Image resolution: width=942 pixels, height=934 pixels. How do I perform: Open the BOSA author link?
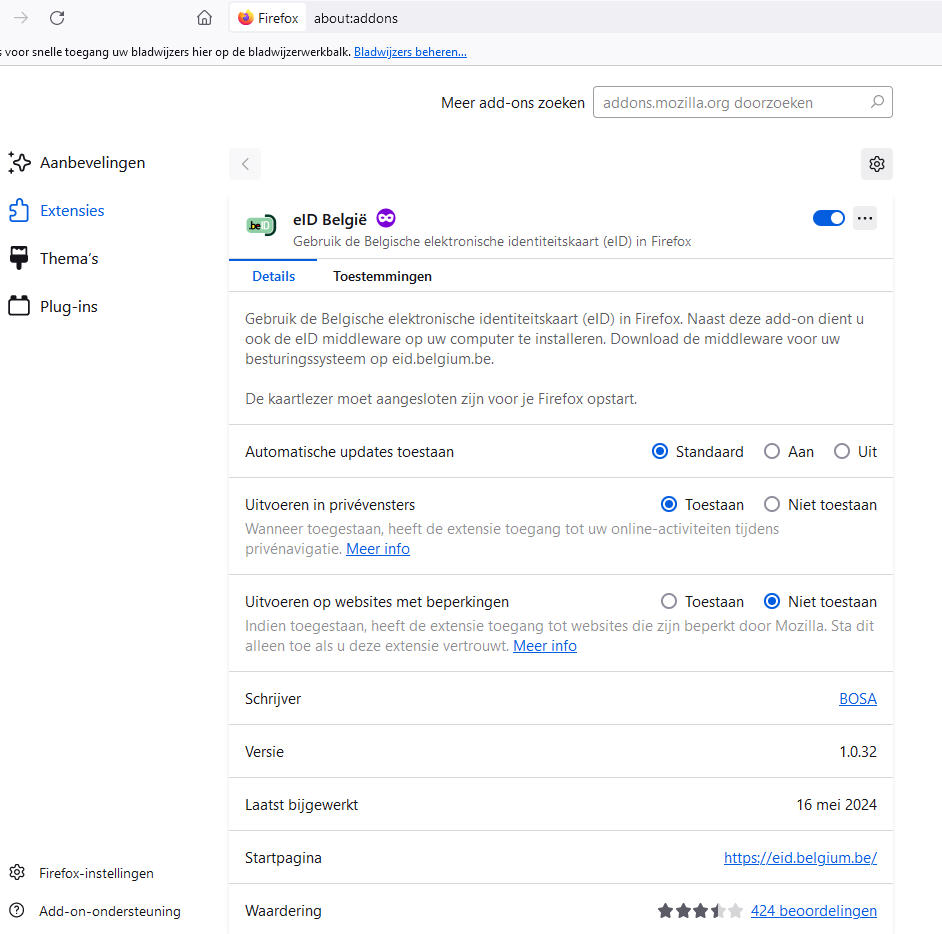[857, 699]
